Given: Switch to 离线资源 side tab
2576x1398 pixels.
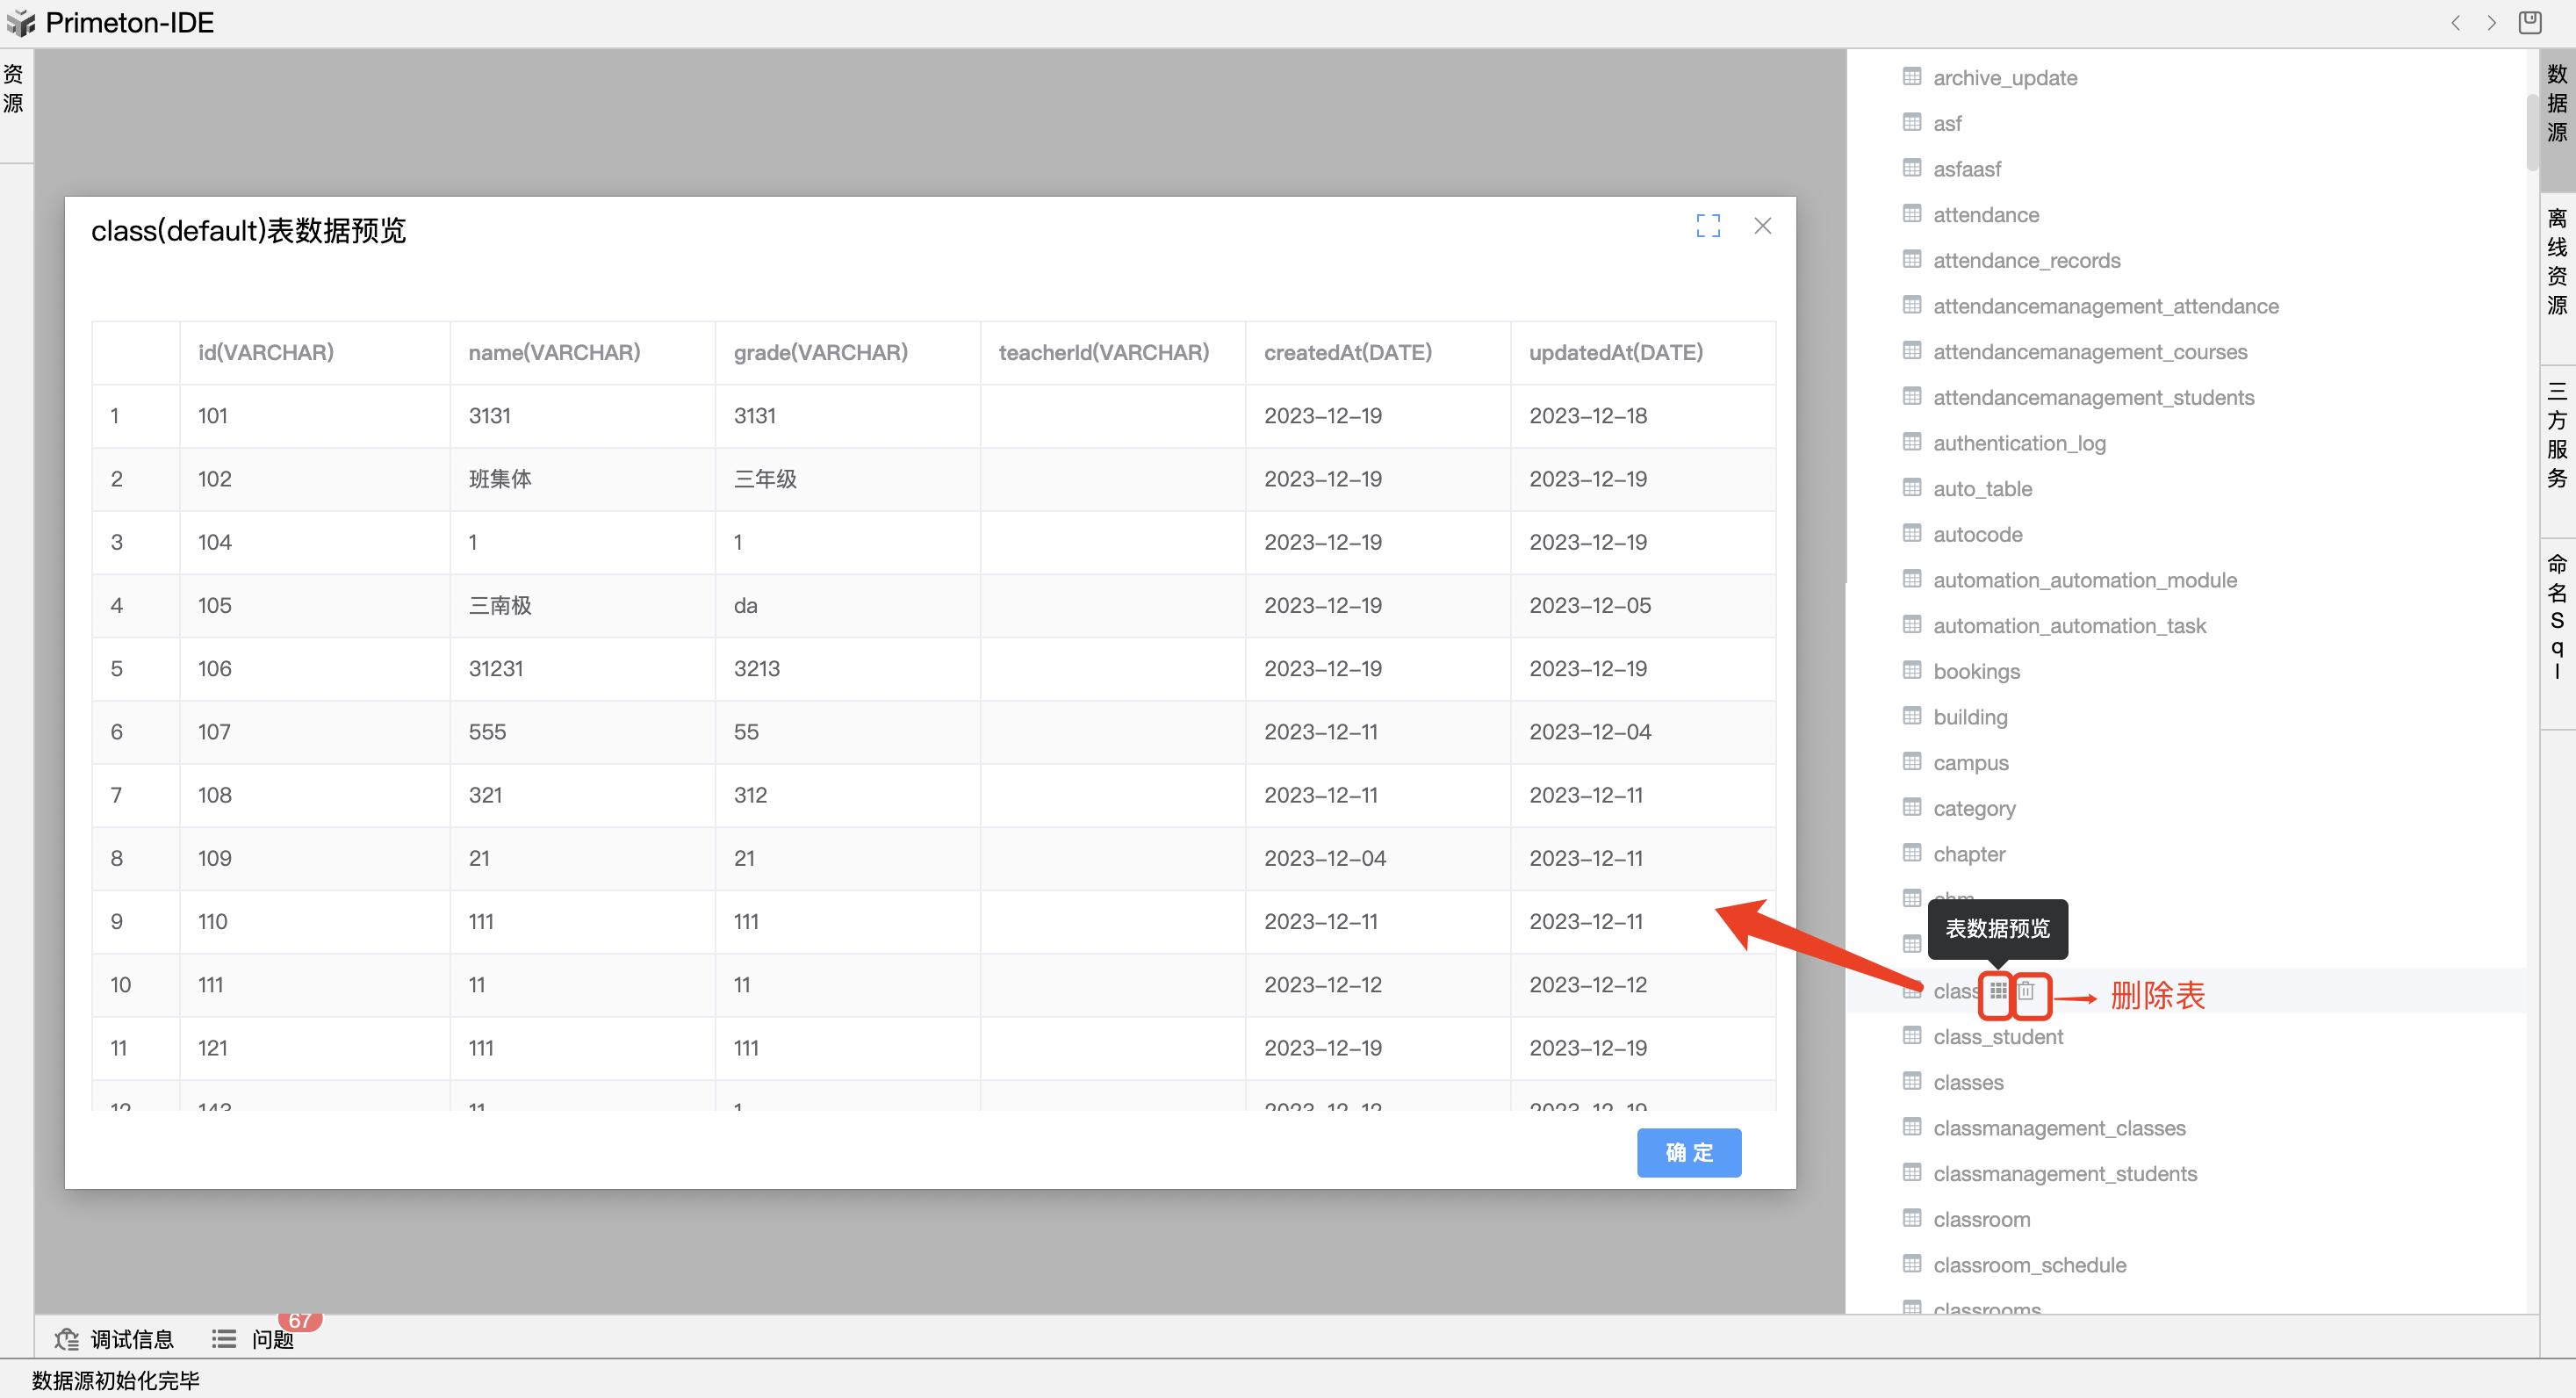Looking at the screenshot, I should [x=2556, y=262].
